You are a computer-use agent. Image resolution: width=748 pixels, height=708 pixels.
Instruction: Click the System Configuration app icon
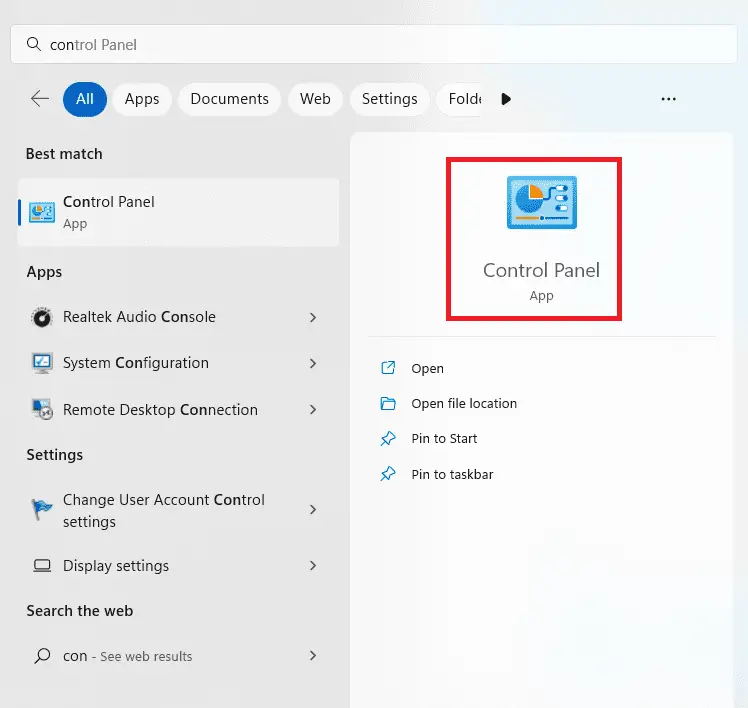coord(42,363)
